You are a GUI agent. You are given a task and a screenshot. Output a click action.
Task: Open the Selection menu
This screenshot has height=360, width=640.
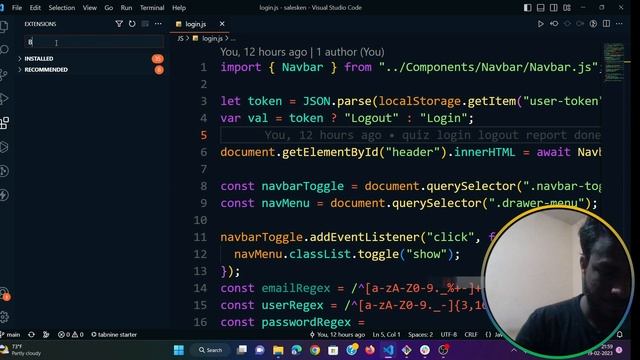pos(62,8)
